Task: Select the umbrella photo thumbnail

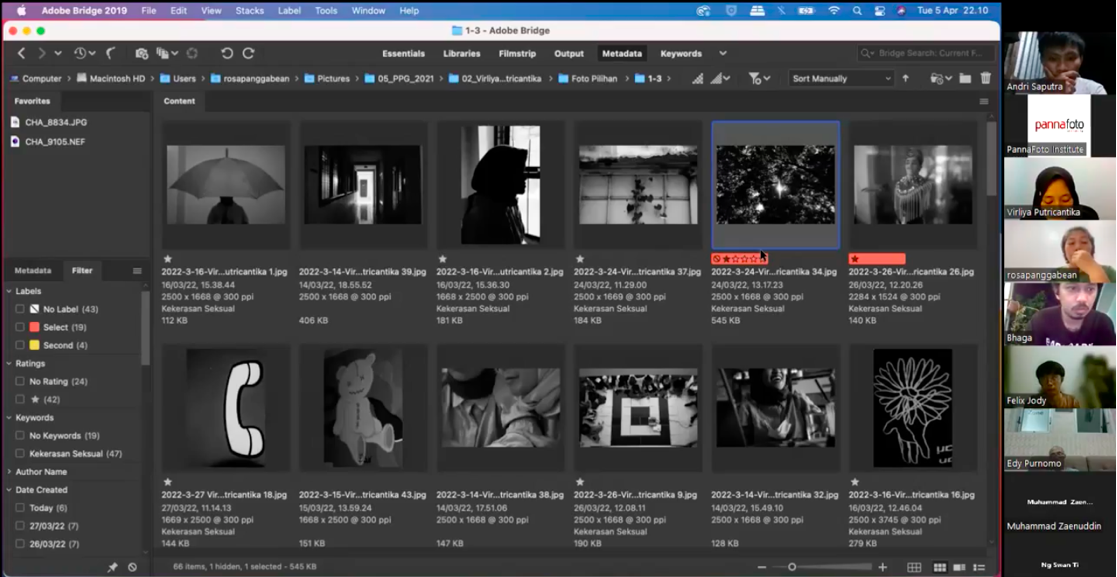Action: click(226, 185)
